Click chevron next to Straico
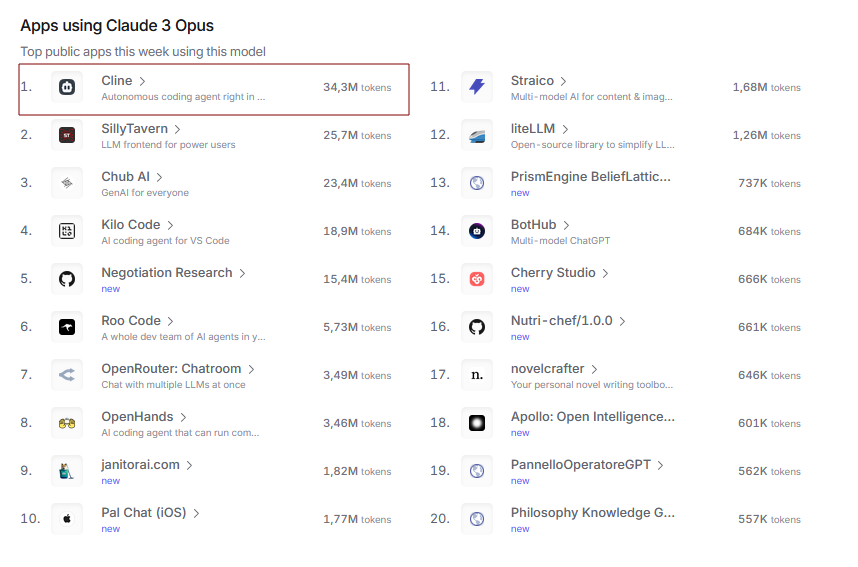 tap(563, 82)
